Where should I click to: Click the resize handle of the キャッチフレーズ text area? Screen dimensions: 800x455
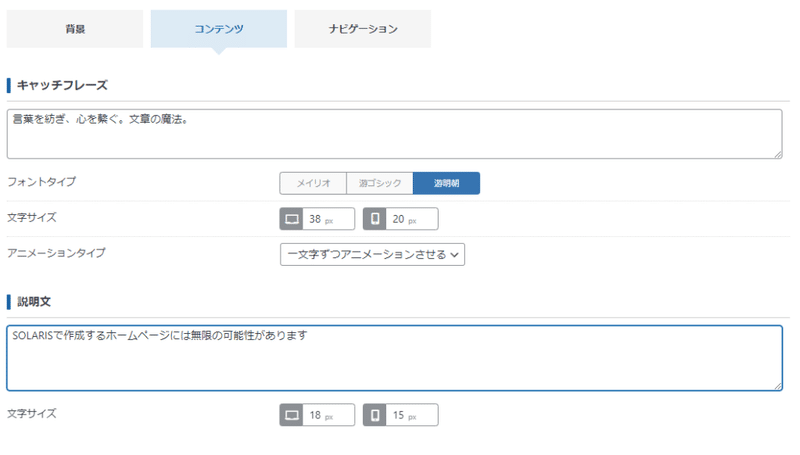[x=778, y=155]
